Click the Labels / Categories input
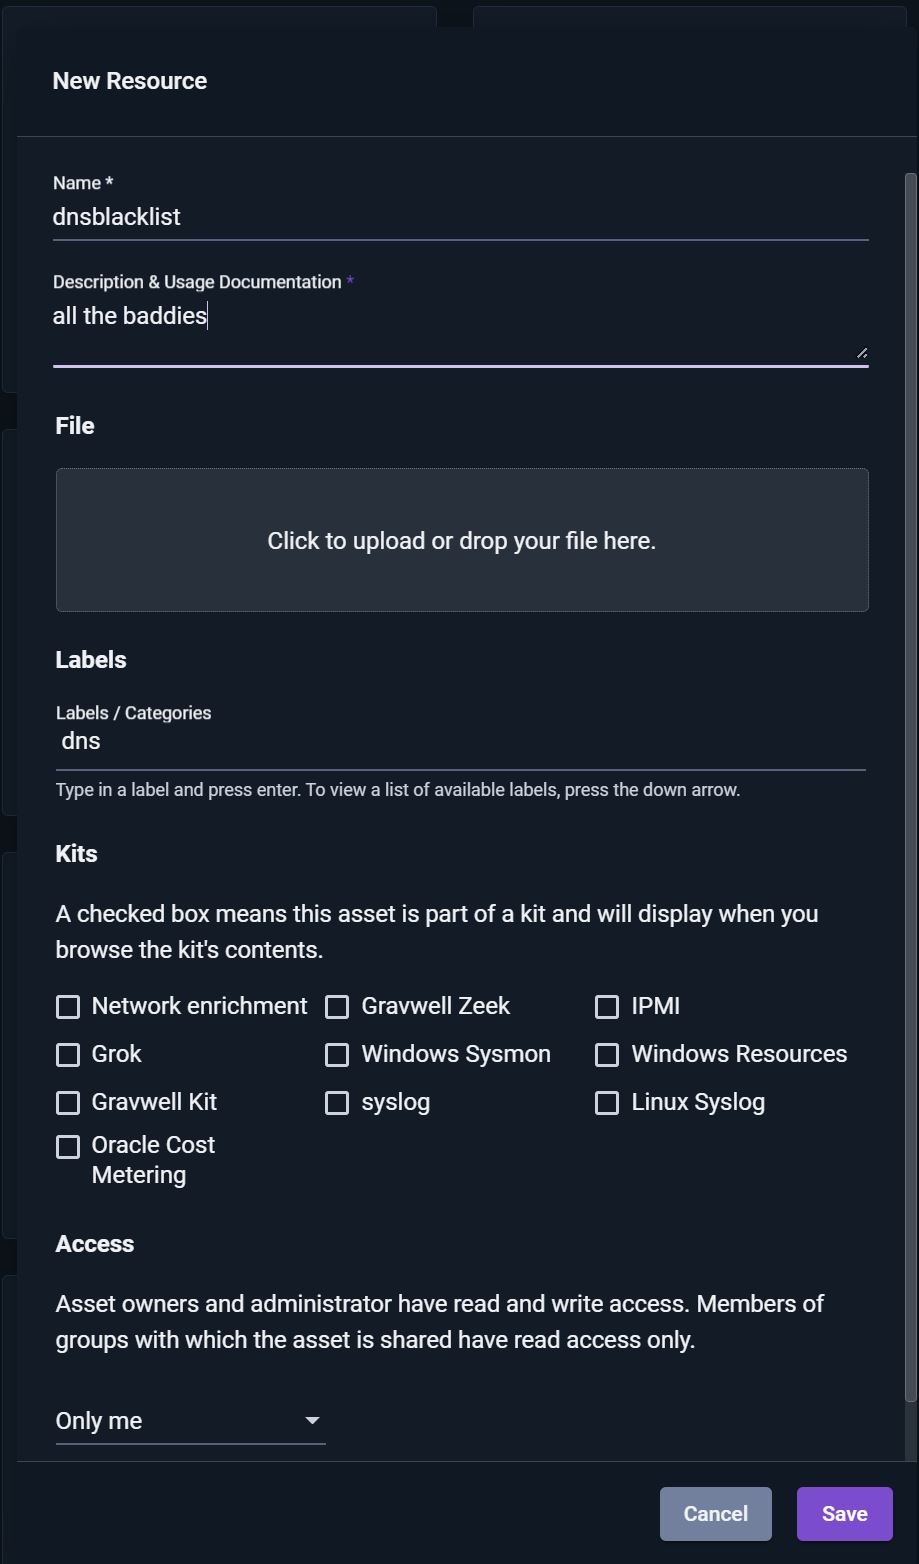Image resolution: width=919 pixels, height=1564 pixels. tap(460, 742)
